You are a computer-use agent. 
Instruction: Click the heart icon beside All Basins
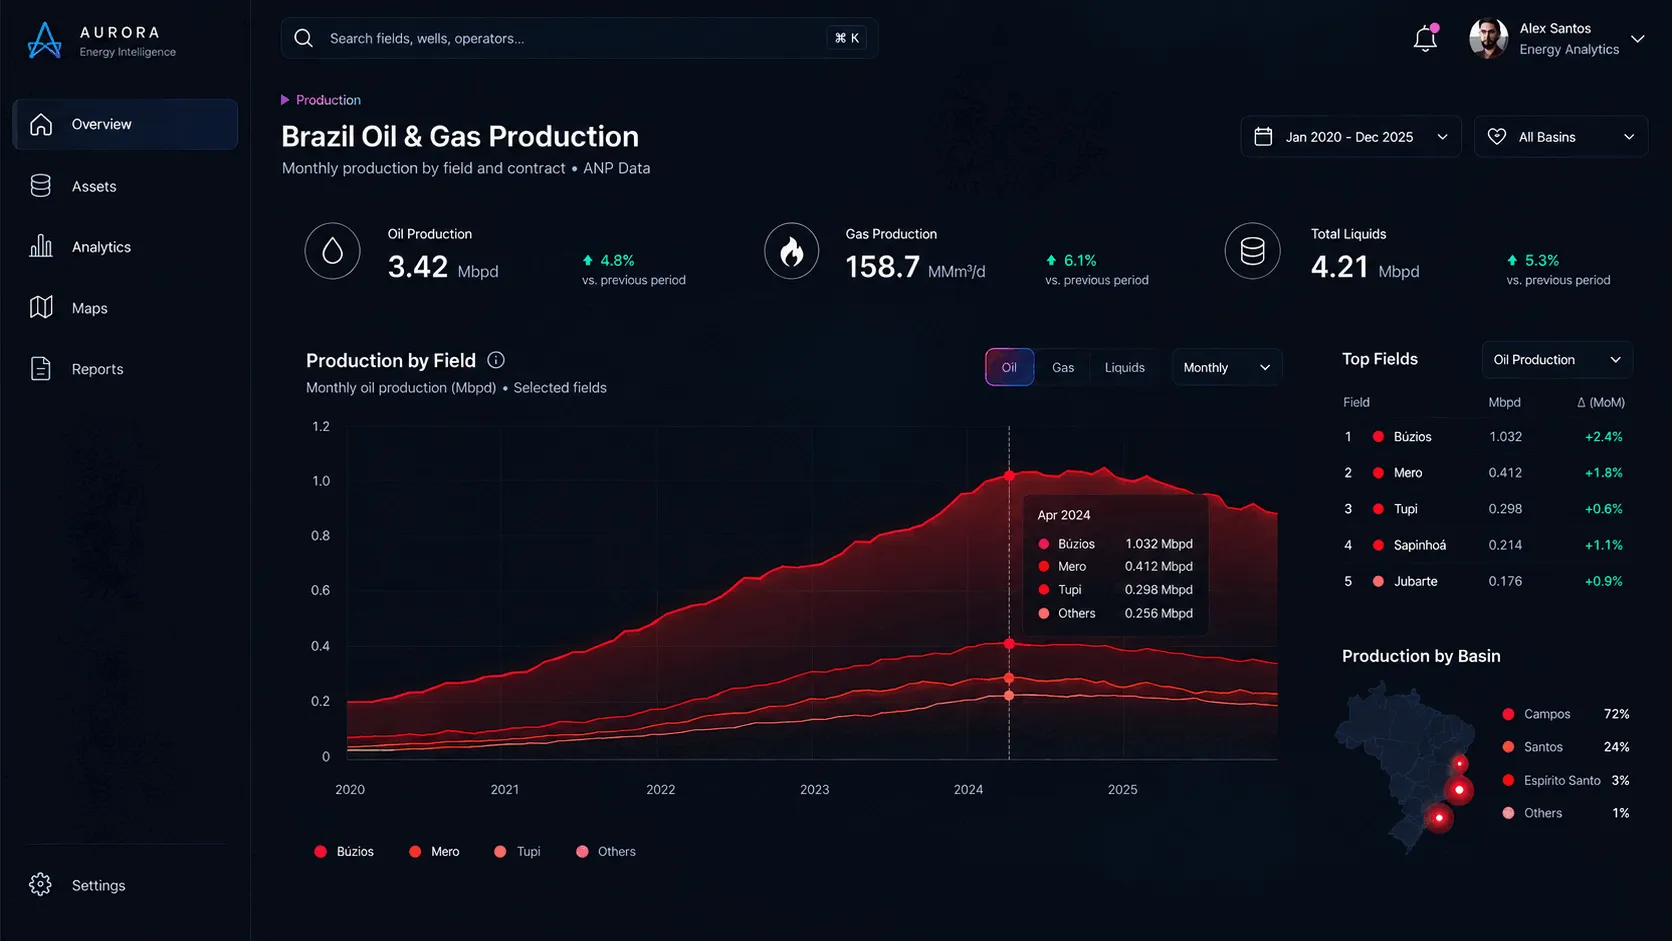click(x=1497, y=136)
